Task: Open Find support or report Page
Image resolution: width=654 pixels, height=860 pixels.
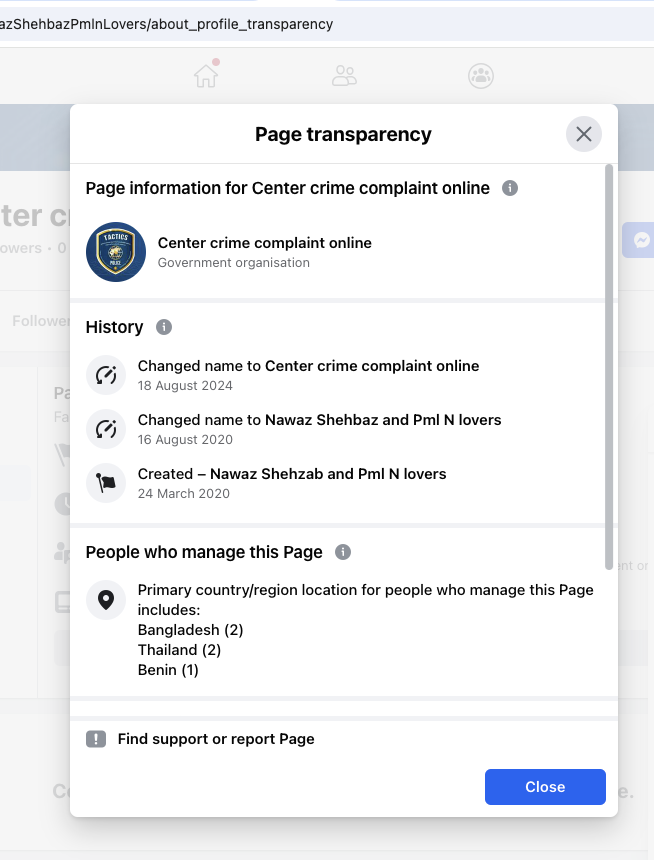Action: tap(216, 739)
